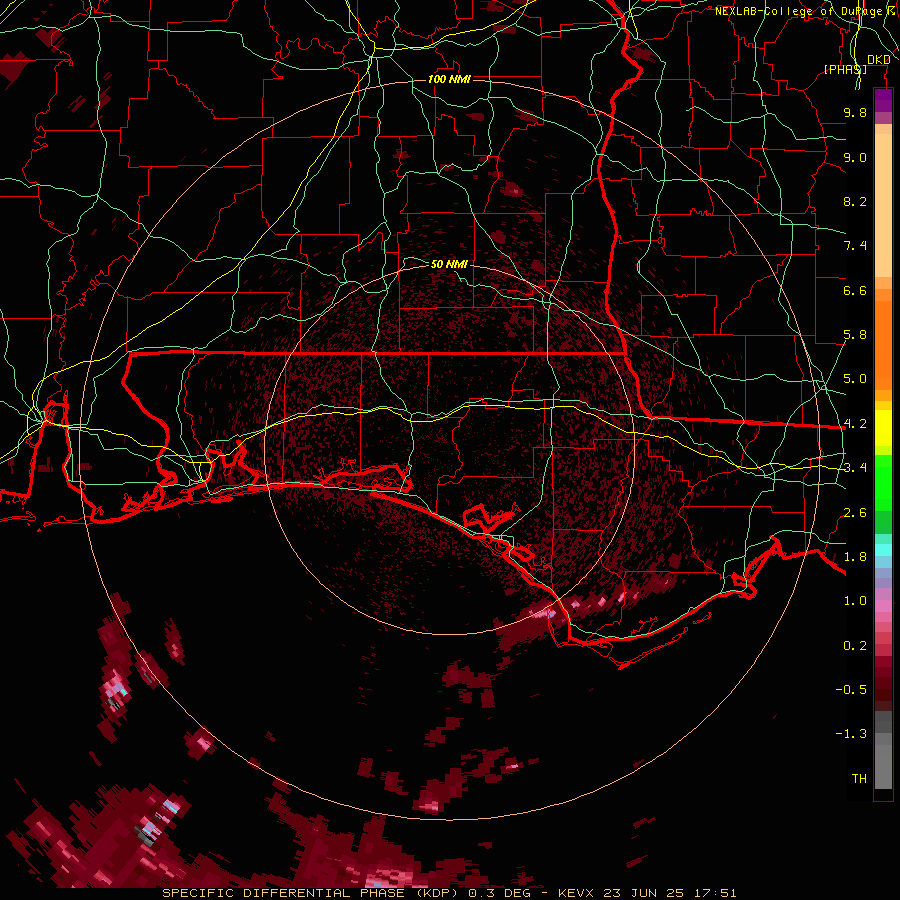This screenshot has width=900, height=900.
Task: Pick the bright orange segment of the color bar
Action: pos(883,344)
